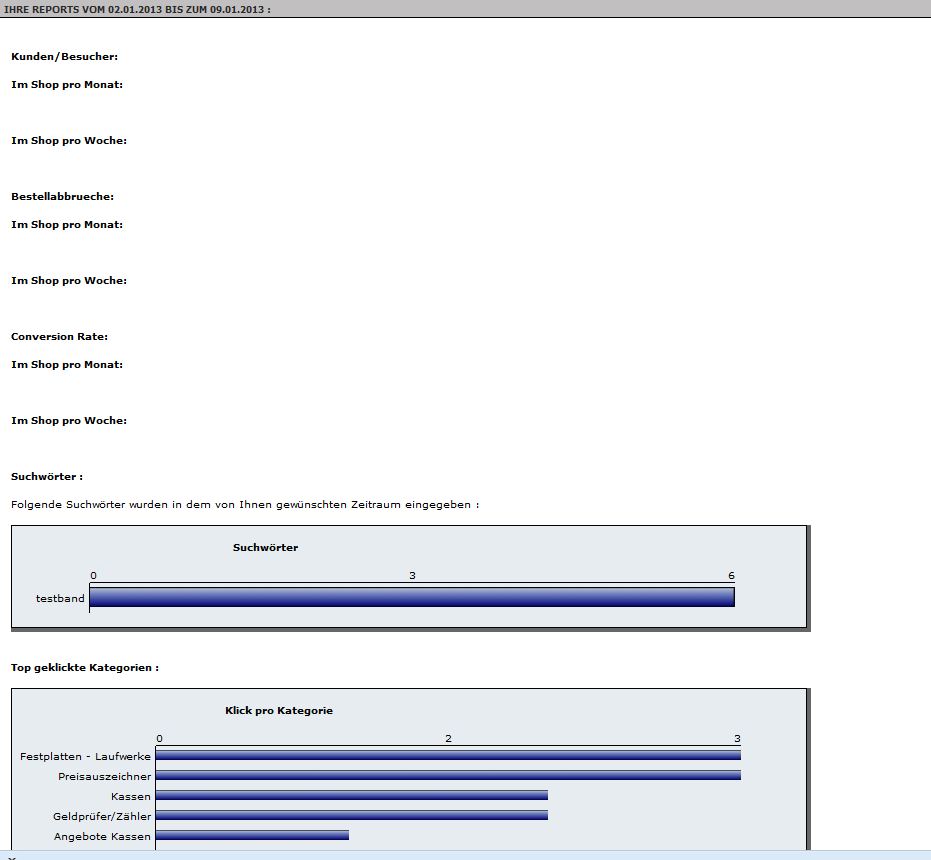Click the Conversion Rate section heading
The image size is (931, 860).
click(59, 337)
